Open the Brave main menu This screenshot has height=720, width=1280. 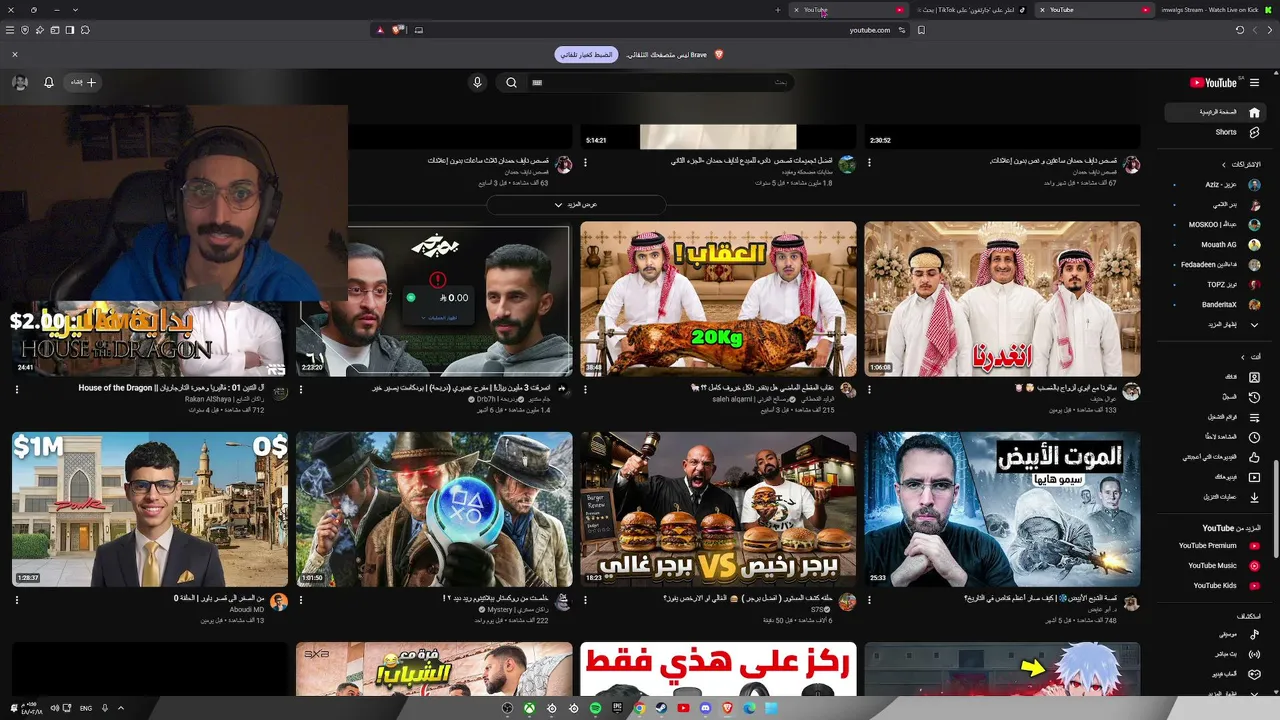pyautogui.click(x=10, y=30)
